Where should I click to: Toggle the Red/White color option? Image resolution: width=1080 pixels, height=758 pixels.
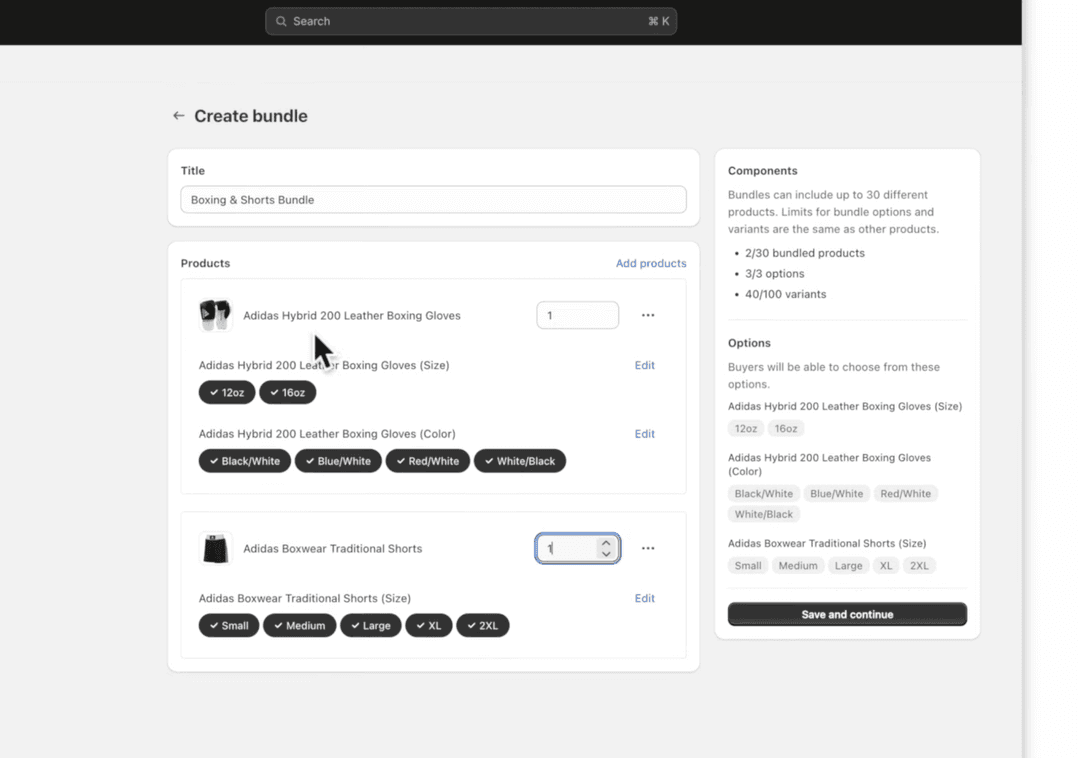click(427, 460)
